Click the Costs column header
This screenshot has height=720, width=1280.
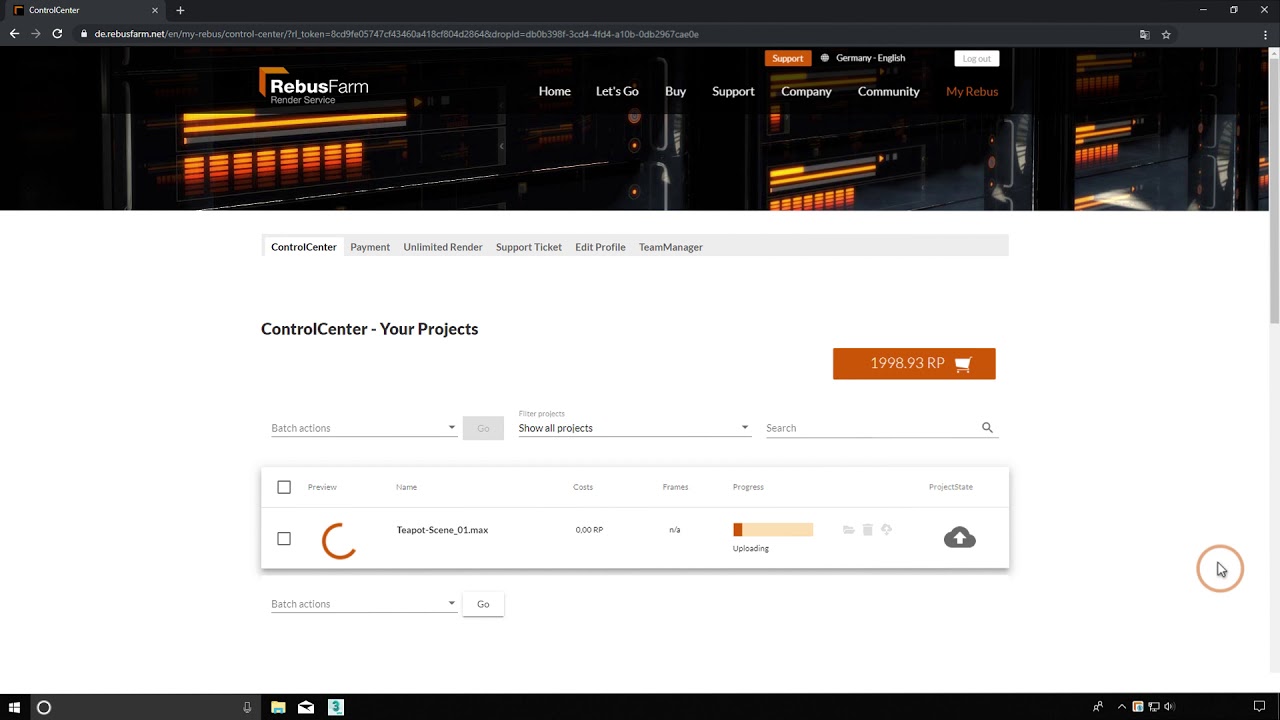(x=583, y=487)
